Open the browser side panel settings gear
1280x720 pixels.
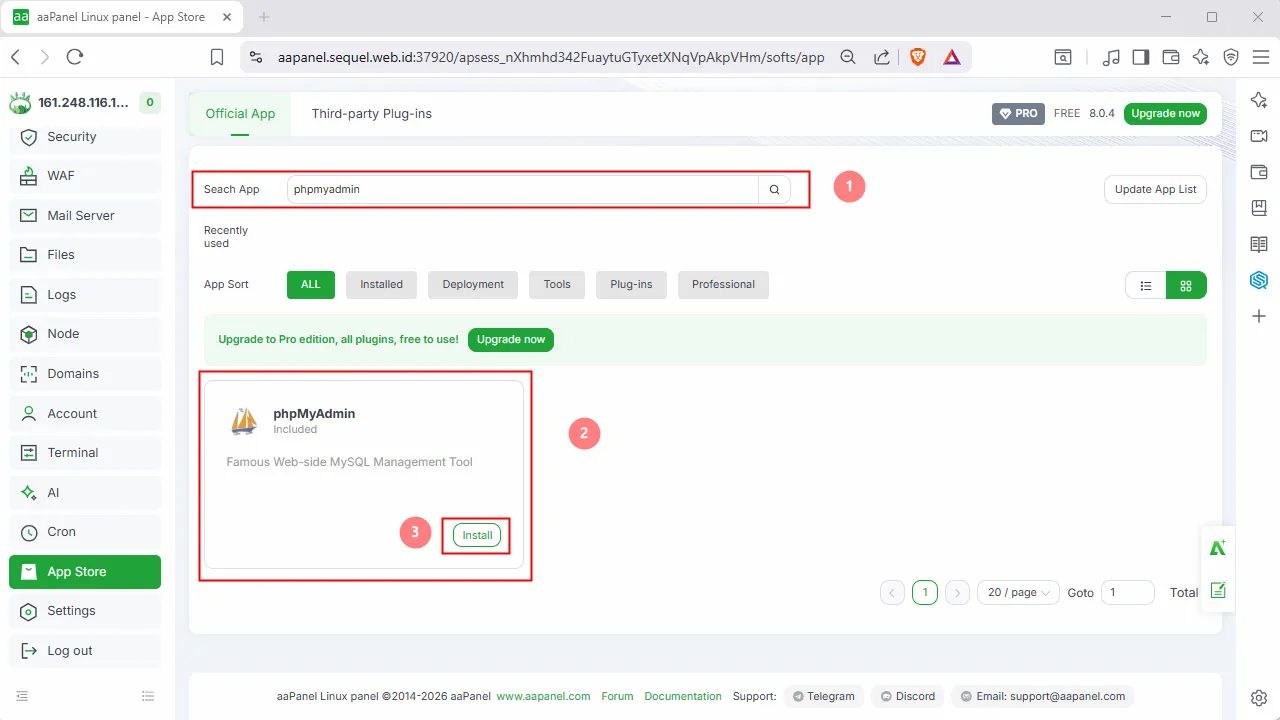[1259, 697]
